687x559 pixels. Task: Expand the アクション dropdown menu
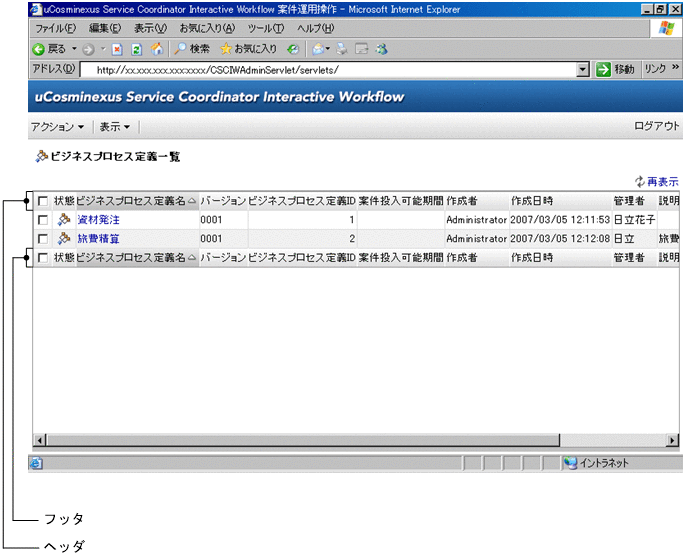pos(57,127)
